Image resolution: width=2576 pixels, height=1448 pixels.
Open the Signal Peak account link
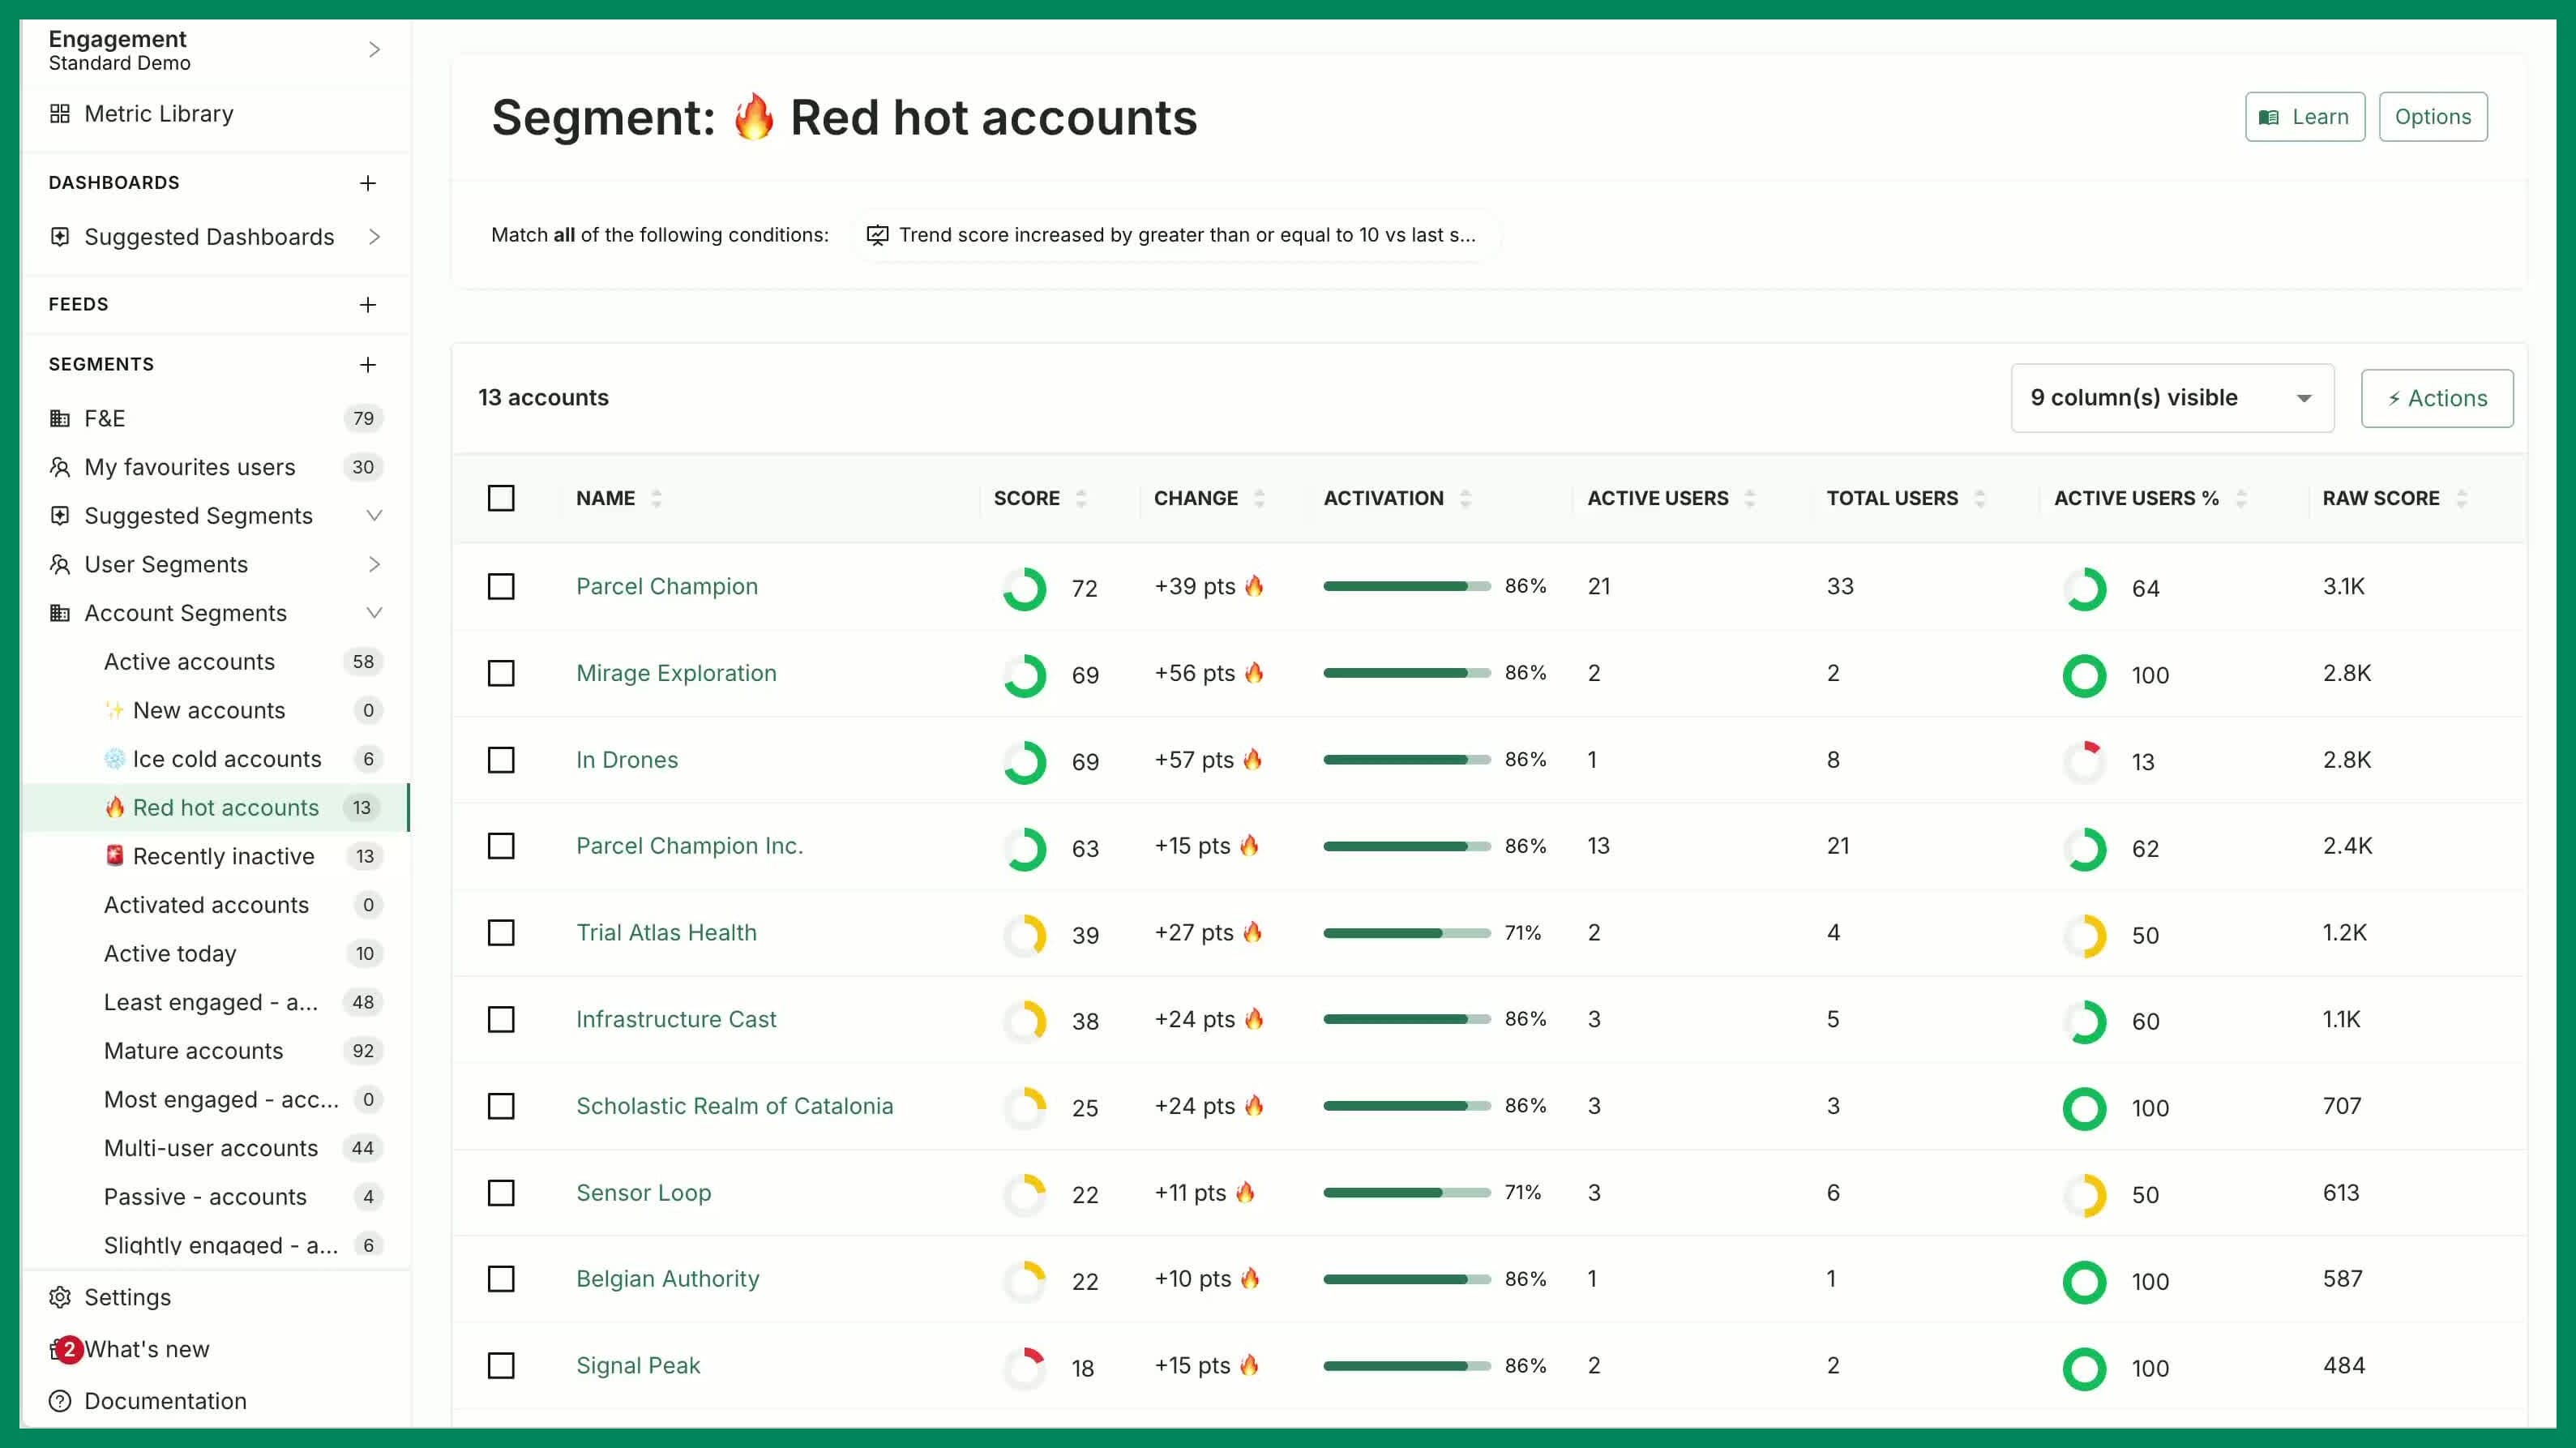tap(638, 1366)
